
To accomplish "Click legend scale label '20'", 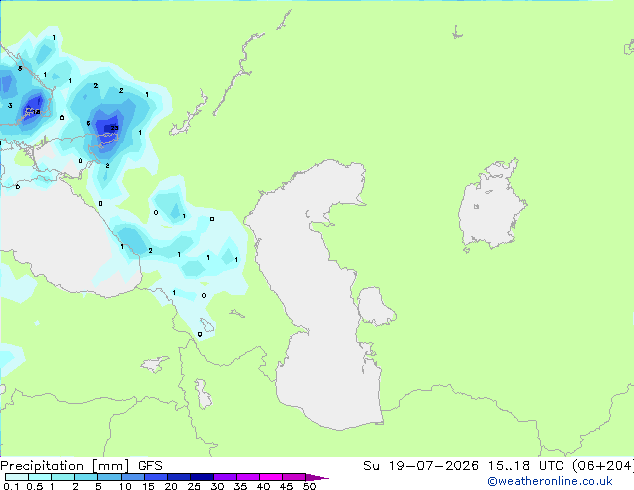I will tap(171, 486).
